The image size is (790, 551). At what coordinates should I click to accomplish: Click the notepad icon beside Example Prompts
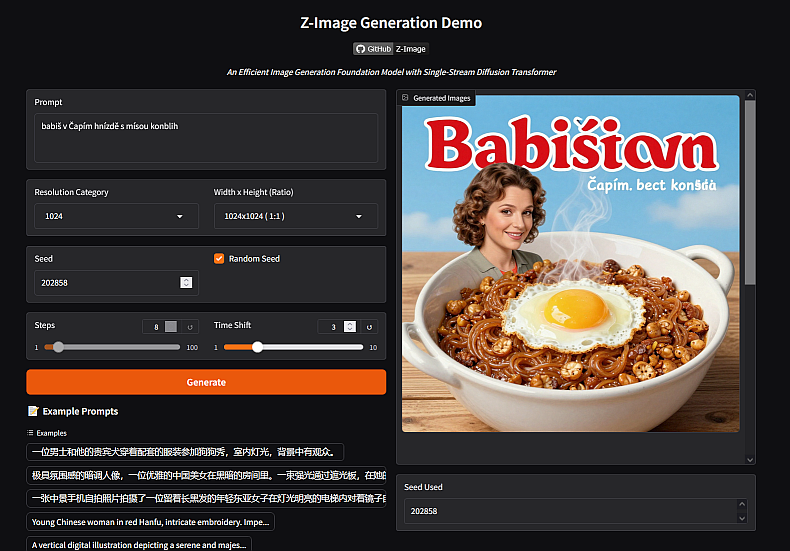tap(33, 411)
